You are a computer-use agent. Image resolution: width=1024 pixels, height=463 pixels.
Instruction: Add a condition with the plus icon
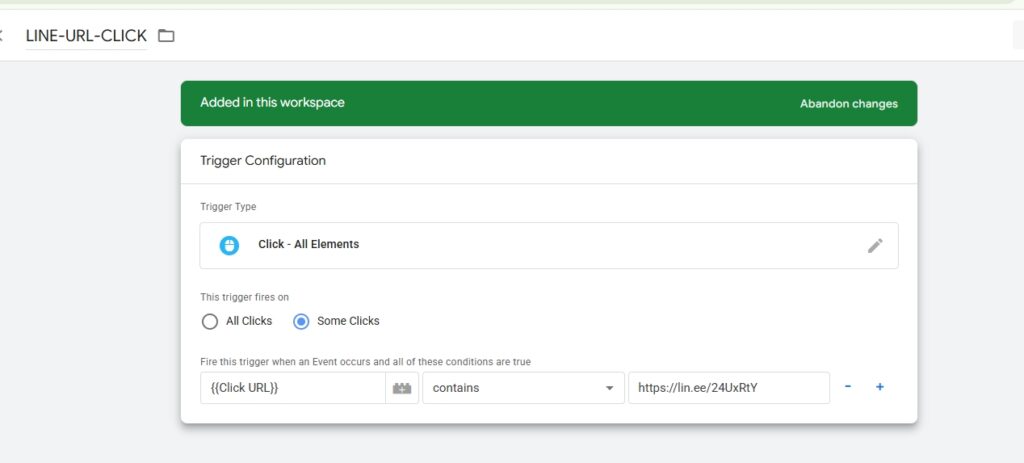(x=880, y=387)
